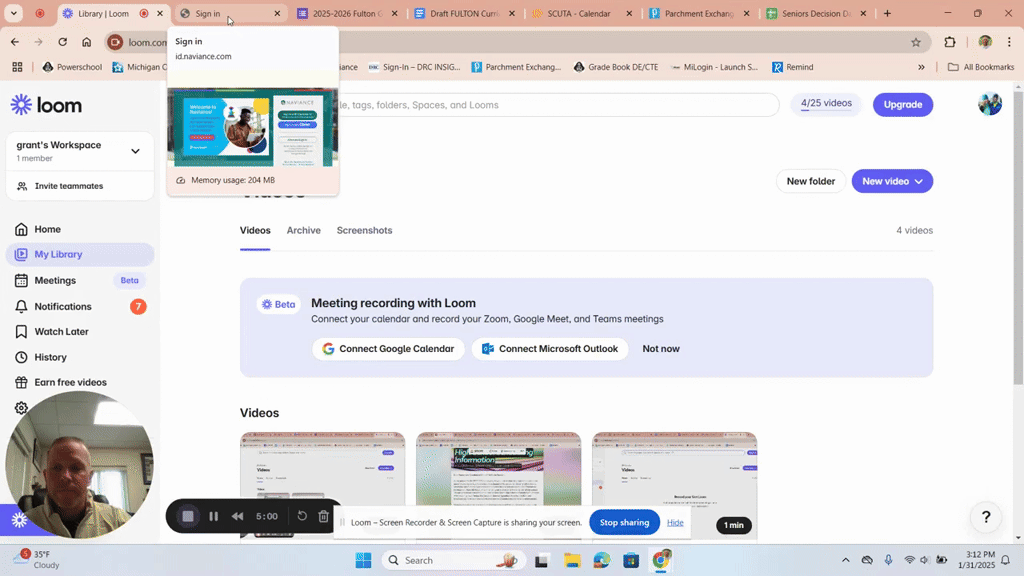This screenshot has width=1024, height=576.
Task: Restart recording using the circular arrow icon
Action: [302, 516]
